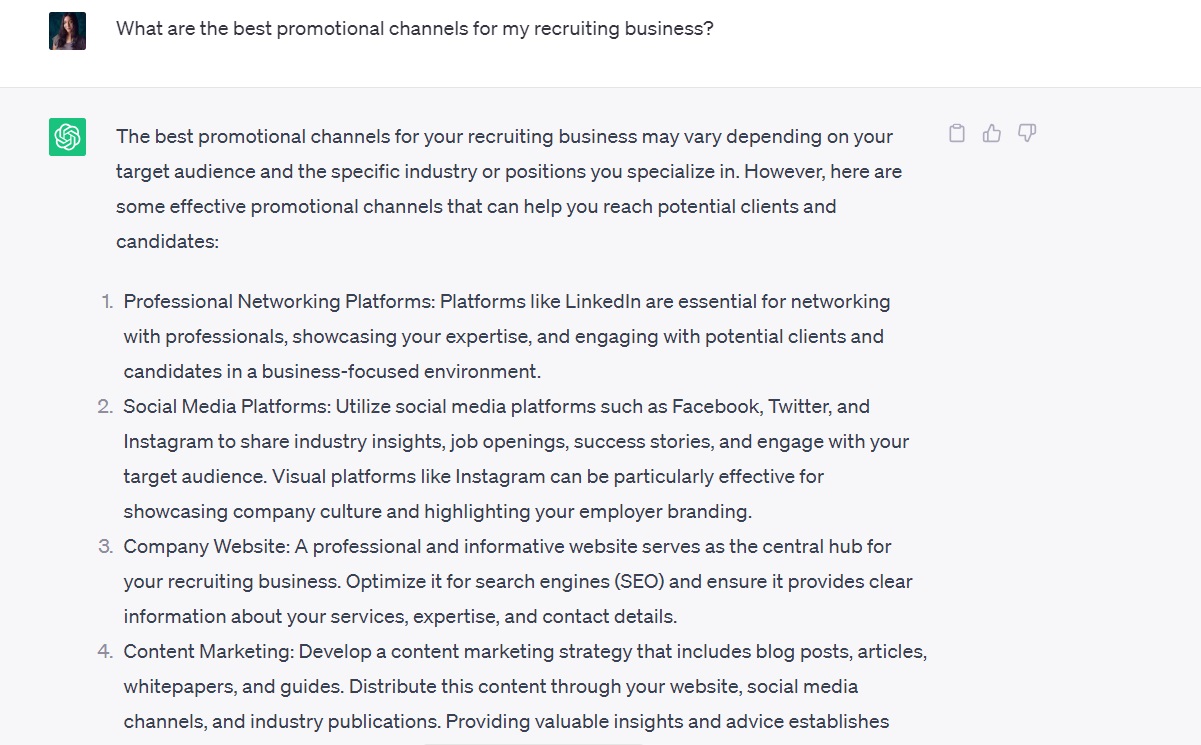The width and height of the screenshot is (1201, 745).
Task: Click the word "LinkedIn" in item one
Action: click(x=602, y=301)
